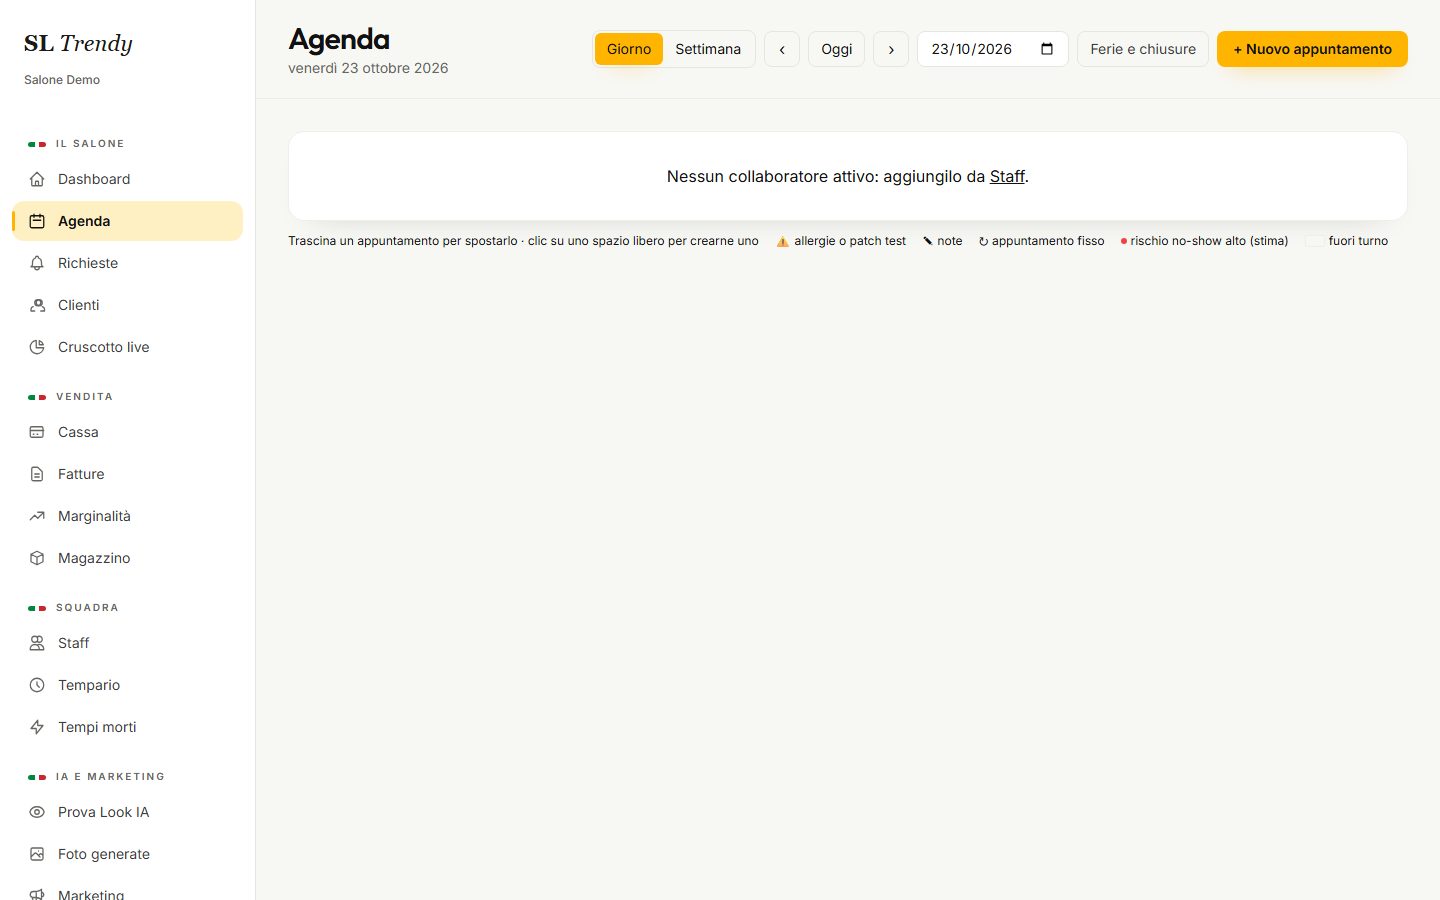This screenshot has width=1440, height=900.
Task: Open the Tempi morti label
Action: click(97, 727)
